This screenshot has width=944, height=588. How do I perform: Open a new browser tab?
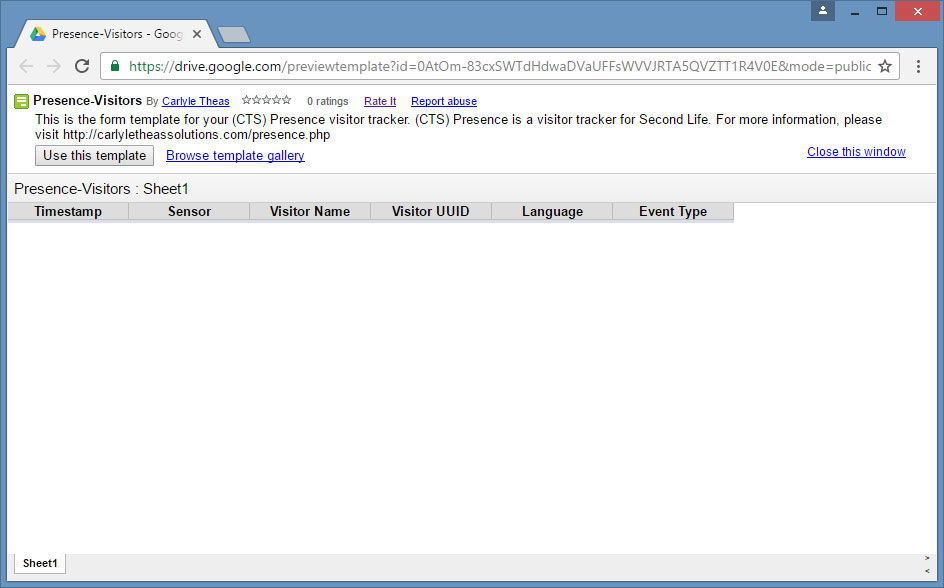tap(233, 35)
